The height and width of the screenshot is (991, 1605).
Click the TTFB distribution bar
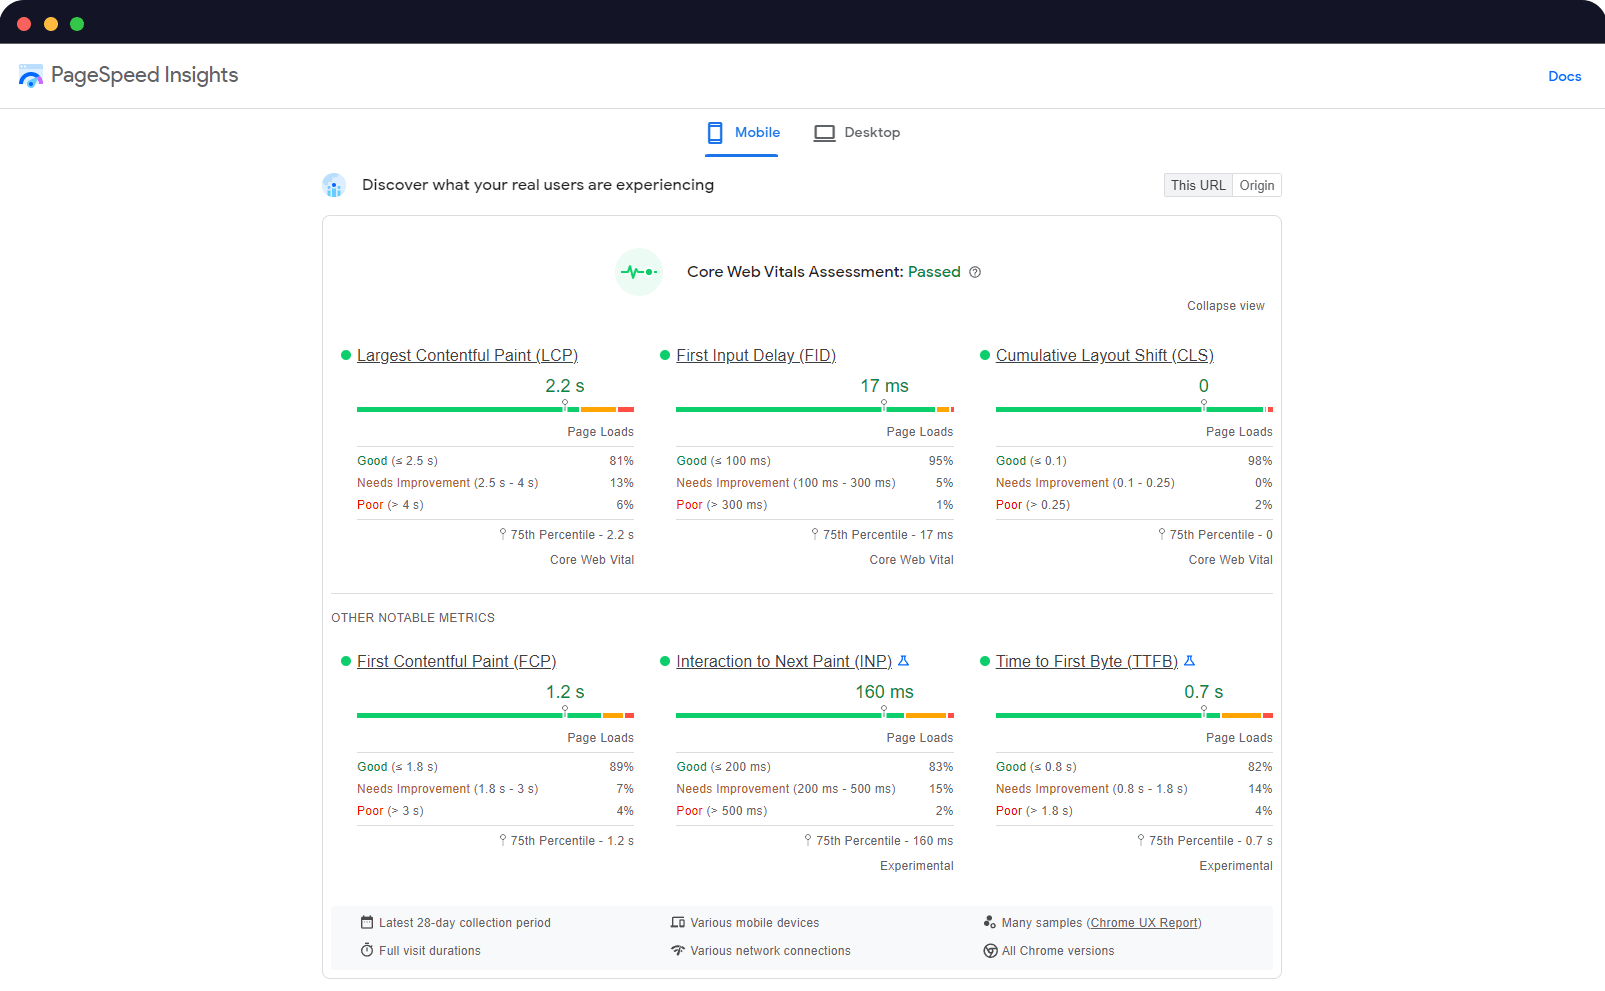click(x=1134, y=715)
